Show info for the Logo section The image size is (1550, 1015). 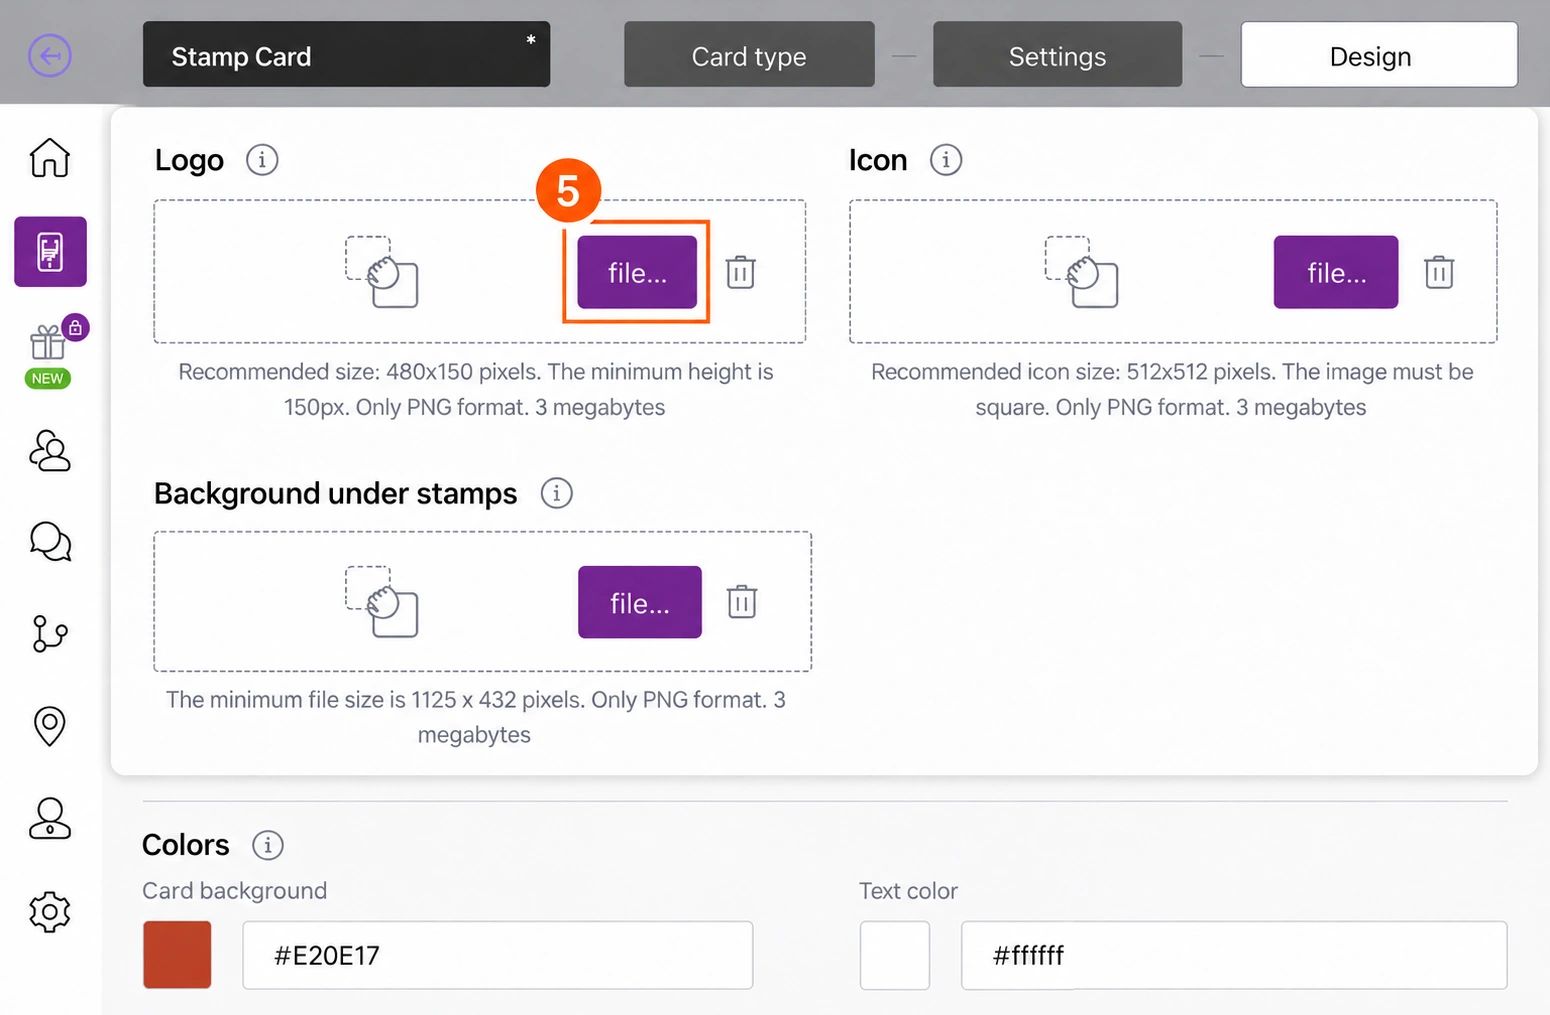pyautogui.click(x=262, y=160)
